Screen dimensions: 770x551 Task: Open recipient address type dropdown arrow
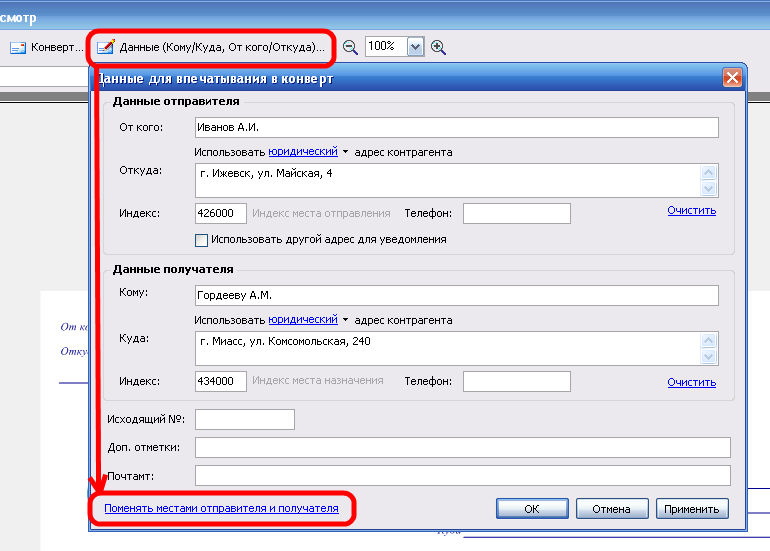pos(345,321)
